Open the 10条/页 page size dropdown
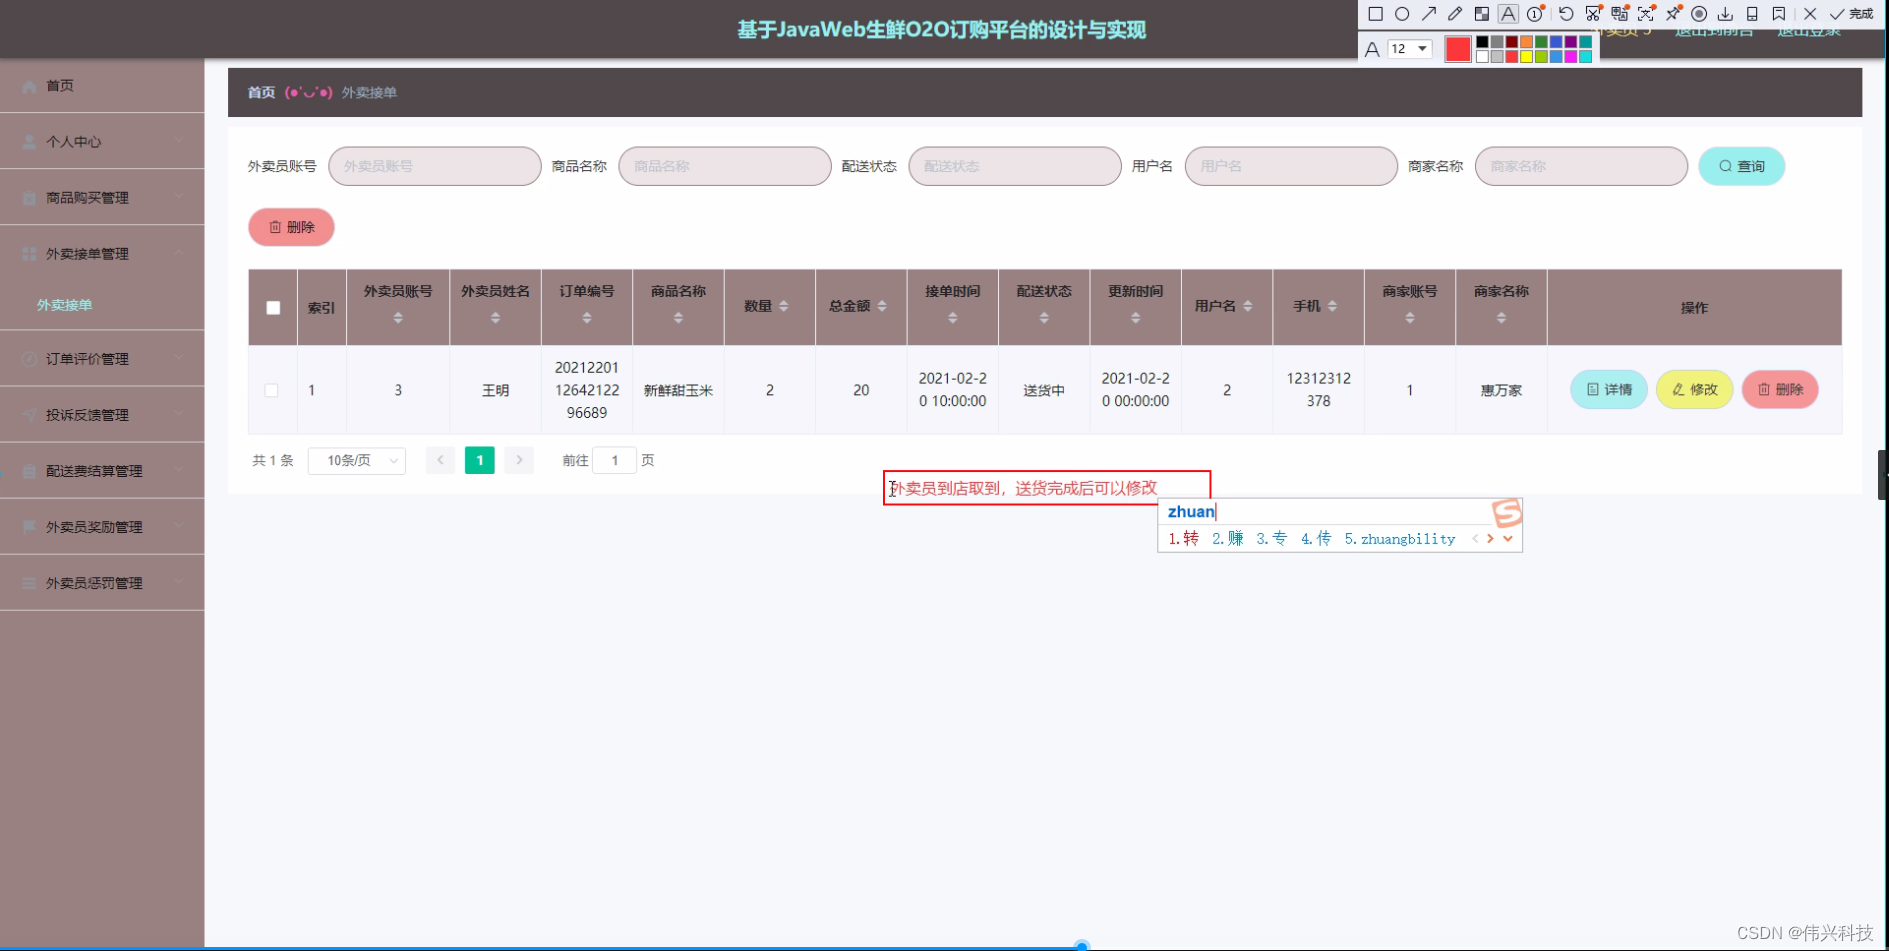The image size is (1889, 951). point(356,460)
